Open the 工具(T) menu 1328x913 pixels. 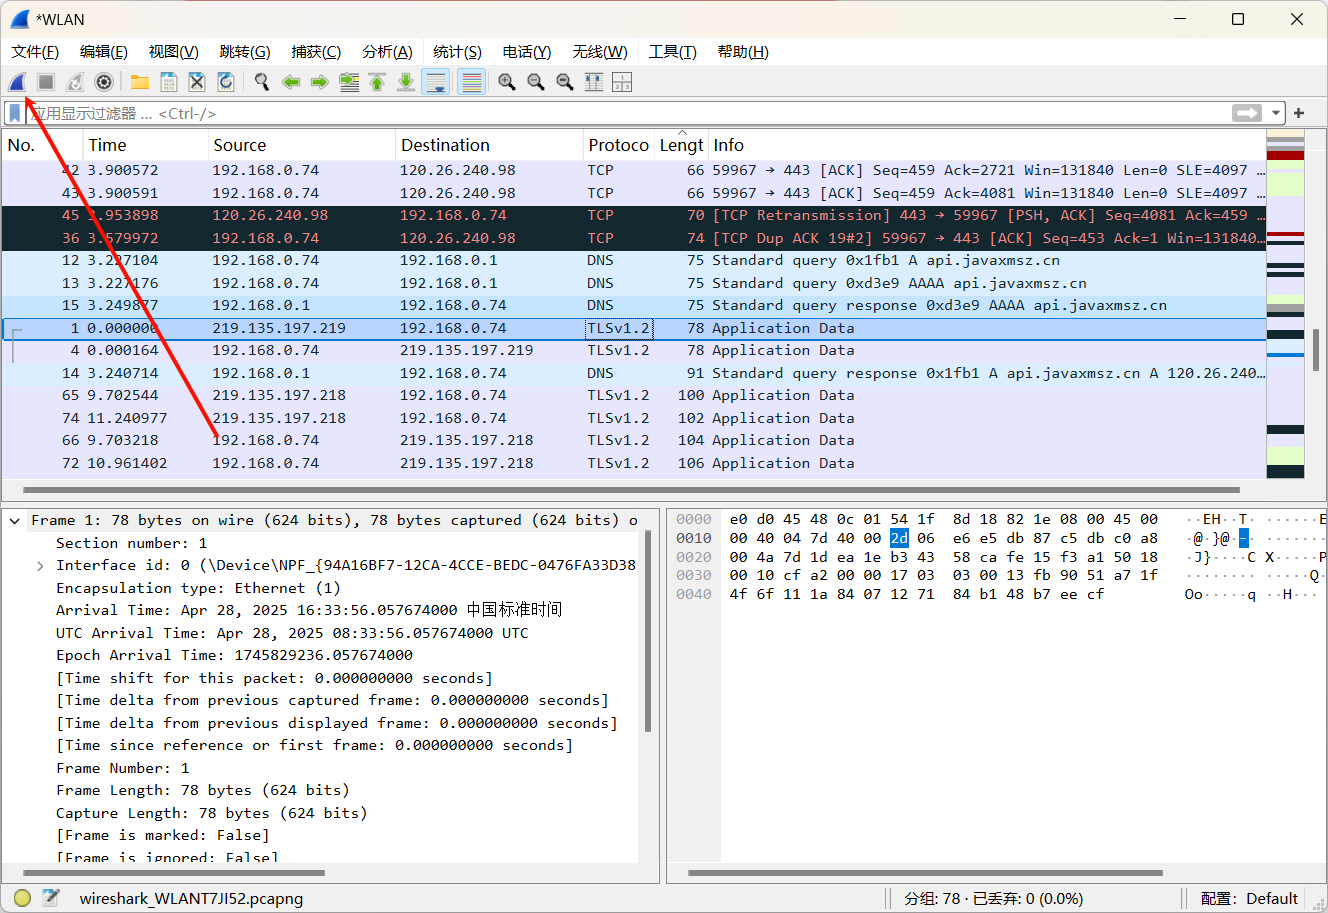pyautogui.click(x=672, y=52)
